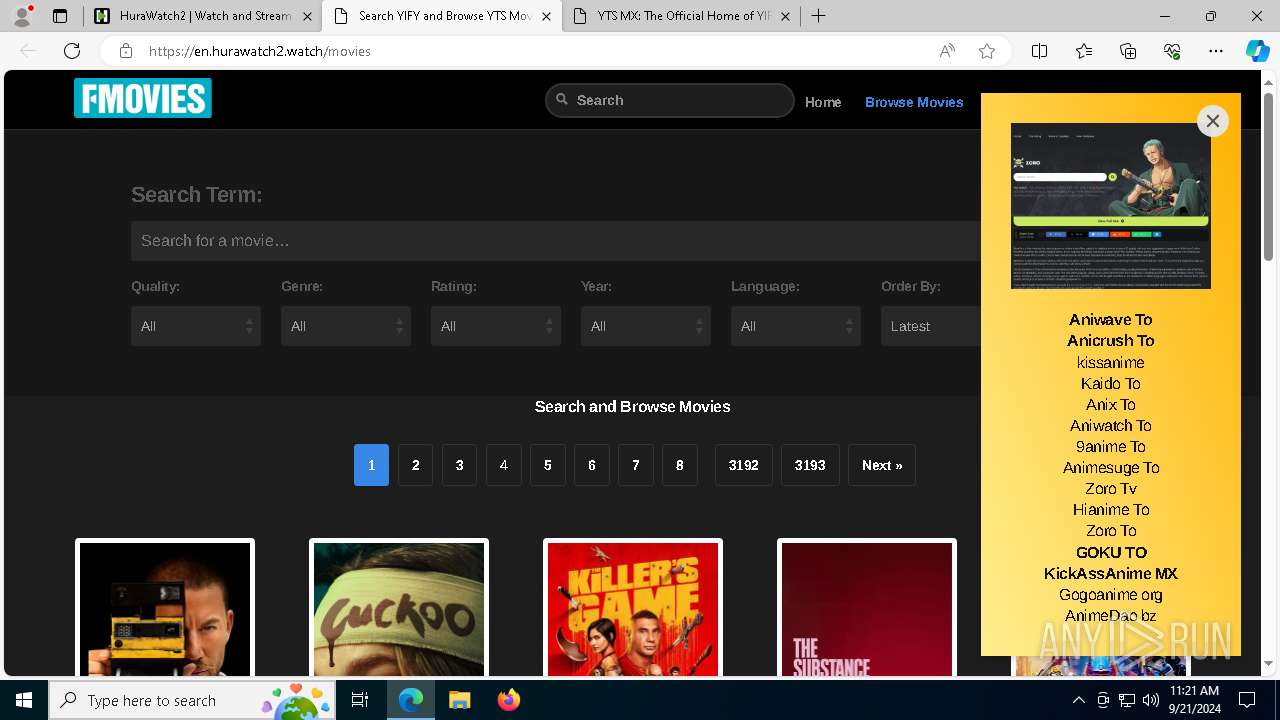This screenshot has height=720, width=1280.
Task: Click the kissanime ad link
Action: [x=1110, y=362]
